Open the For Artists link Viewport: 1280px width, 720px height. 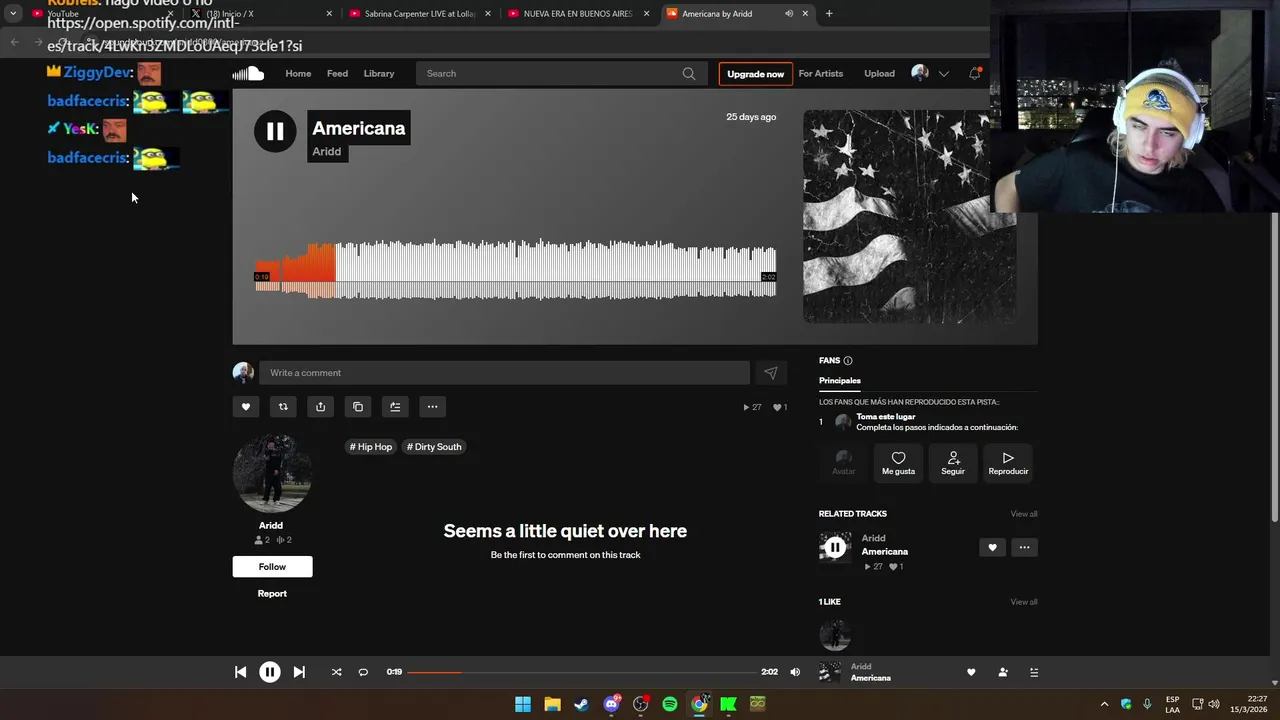821,73
